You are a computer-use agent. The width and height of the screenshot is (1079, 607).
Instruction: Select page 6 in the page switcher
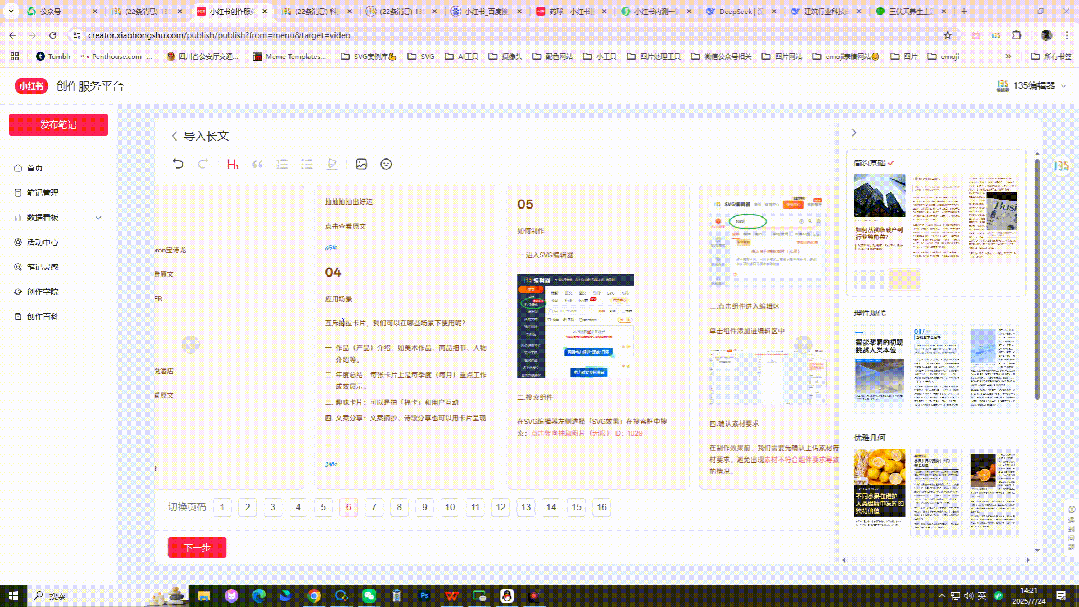(x=348, y=508)
